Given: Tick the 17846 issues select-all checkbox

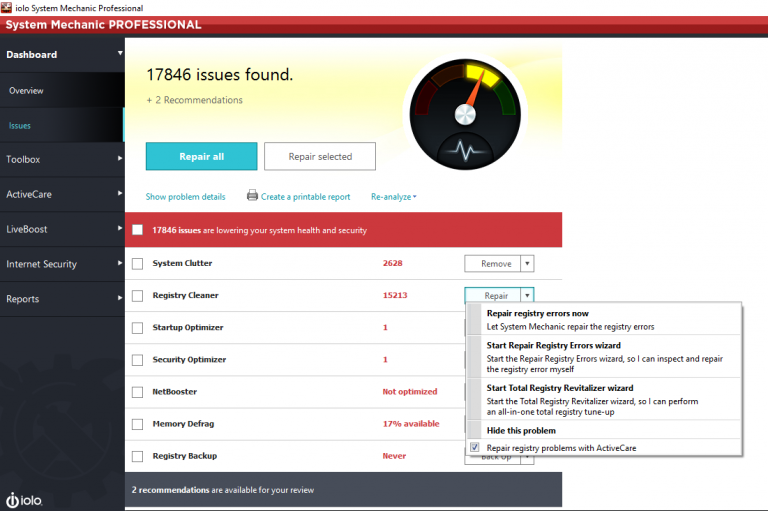Looking at the screenshot, I should coord(138,230).
